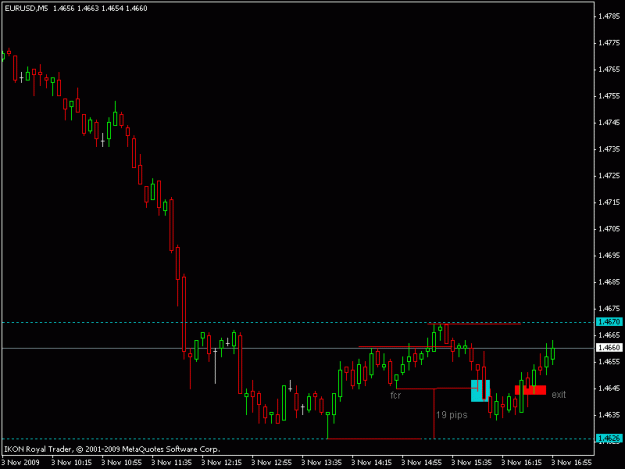
Task: Click the 1.4765 price scale label
Action: [x=609, y=69]
